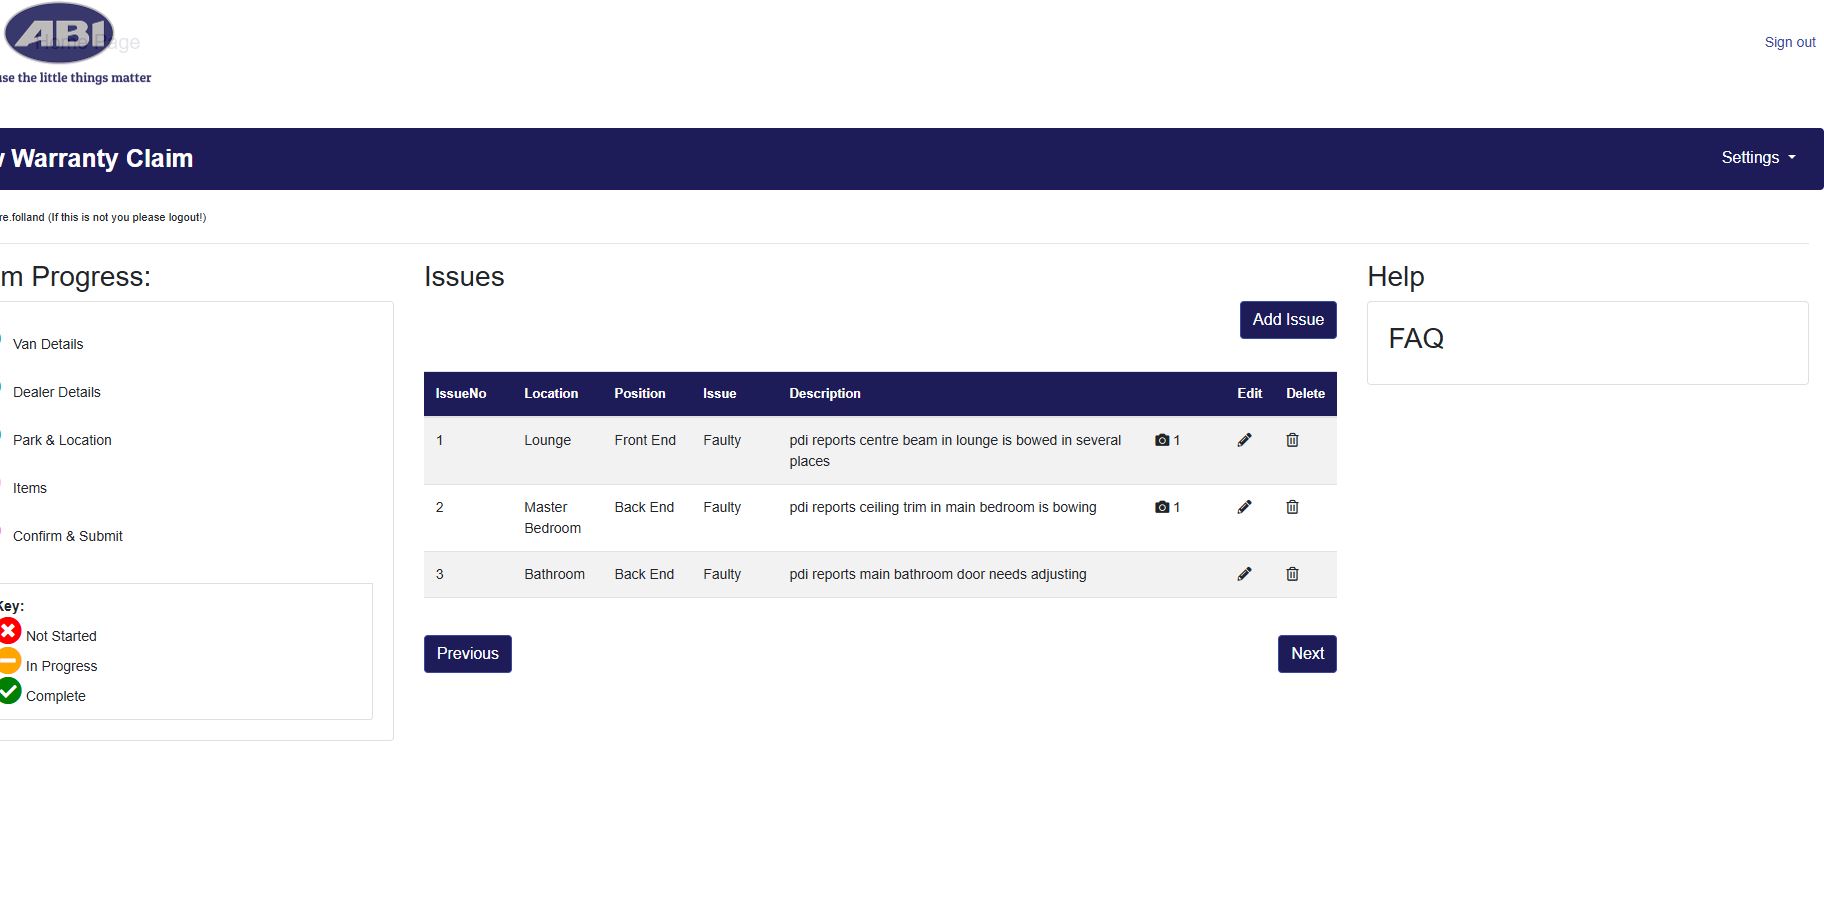Click the Sign out link
This screenshot has height=898, width=1824.
pyautogui.click(x=1789, y=42)
